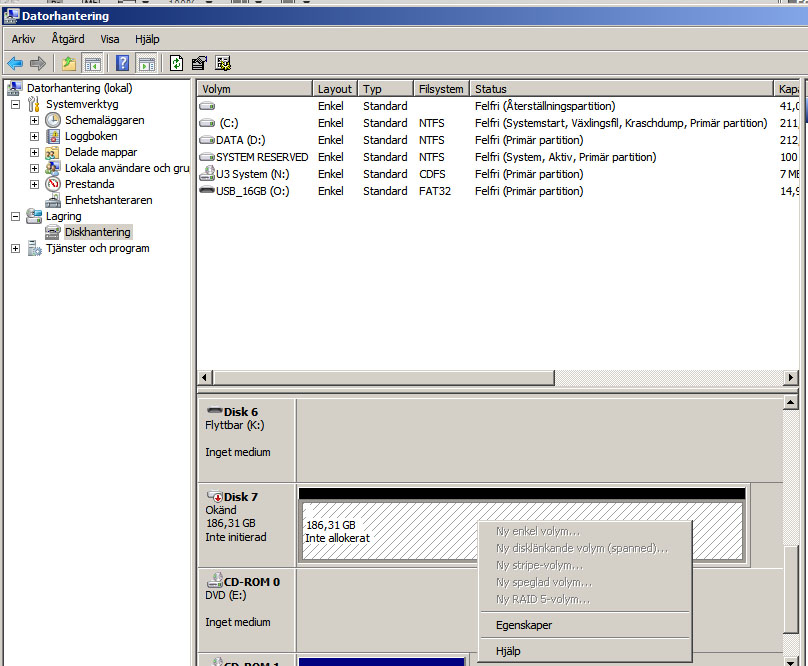Viewport: 808px width, 666px height.
Task: Open the Åtgärd menu
Action: click(68, 39)
